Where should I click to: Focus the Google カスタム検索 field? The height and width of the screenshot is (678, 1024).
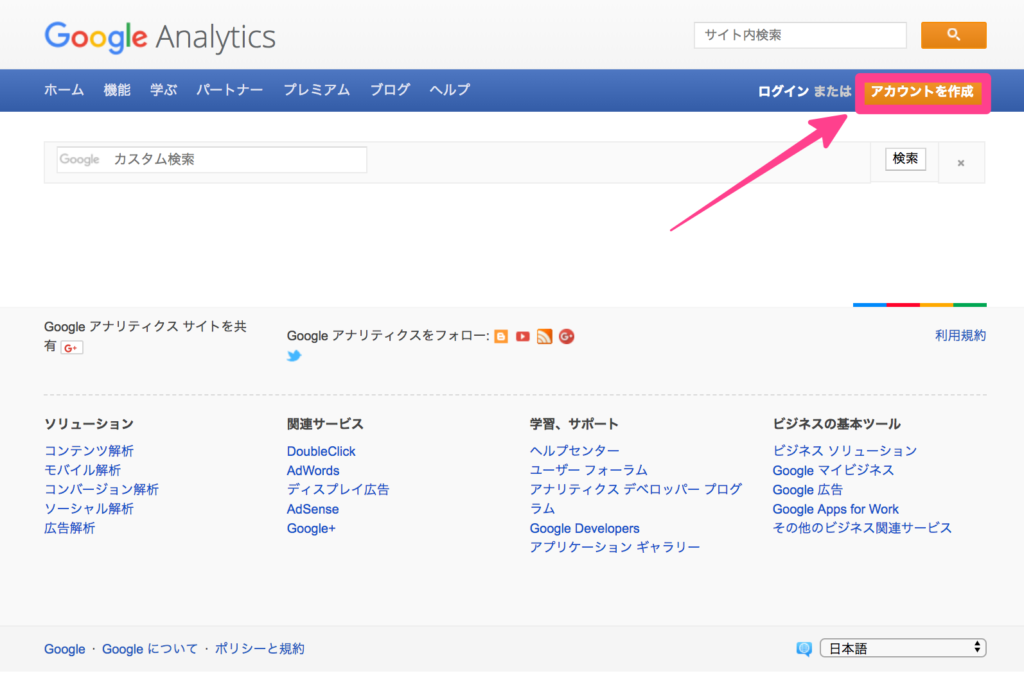[212, 159]
